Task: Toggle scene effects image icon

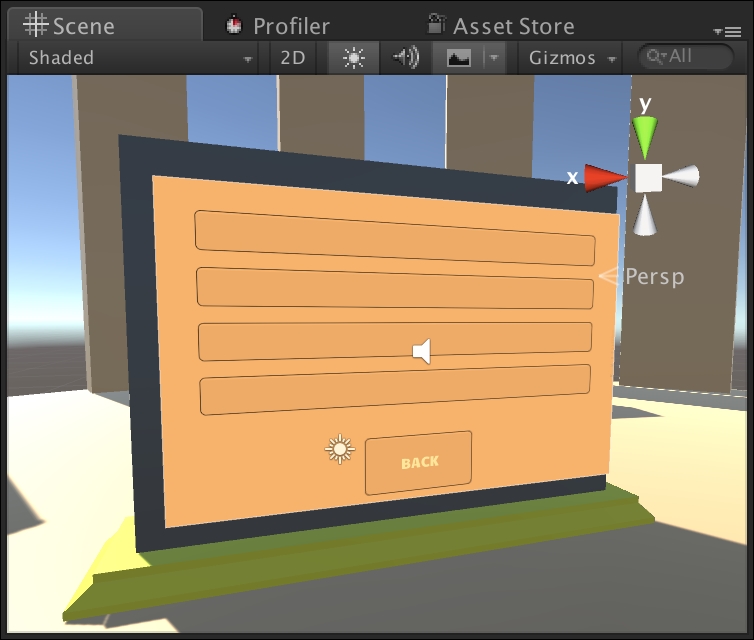Action: [459, 58]
